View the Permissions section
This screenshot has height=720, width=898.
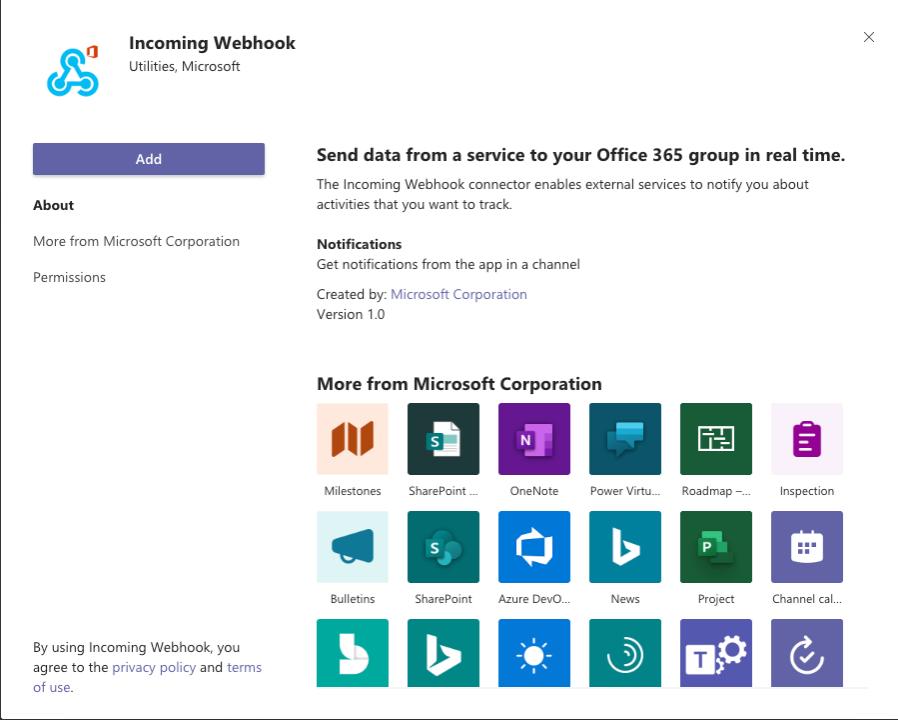click(69, 277)
